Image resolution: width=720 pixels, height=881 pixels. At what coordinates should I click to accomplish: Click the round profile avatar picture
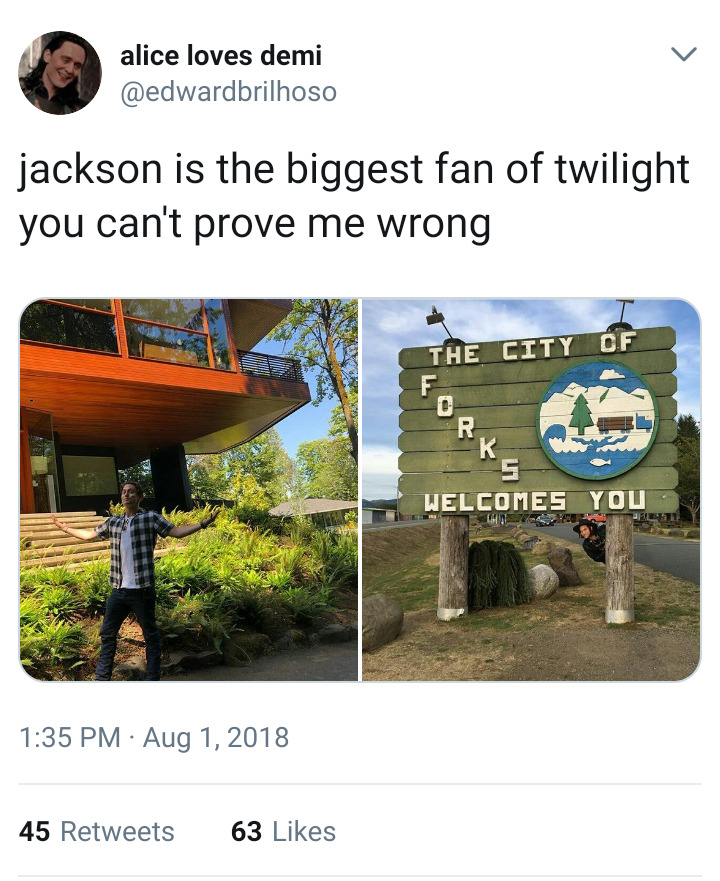click(60, 73)
